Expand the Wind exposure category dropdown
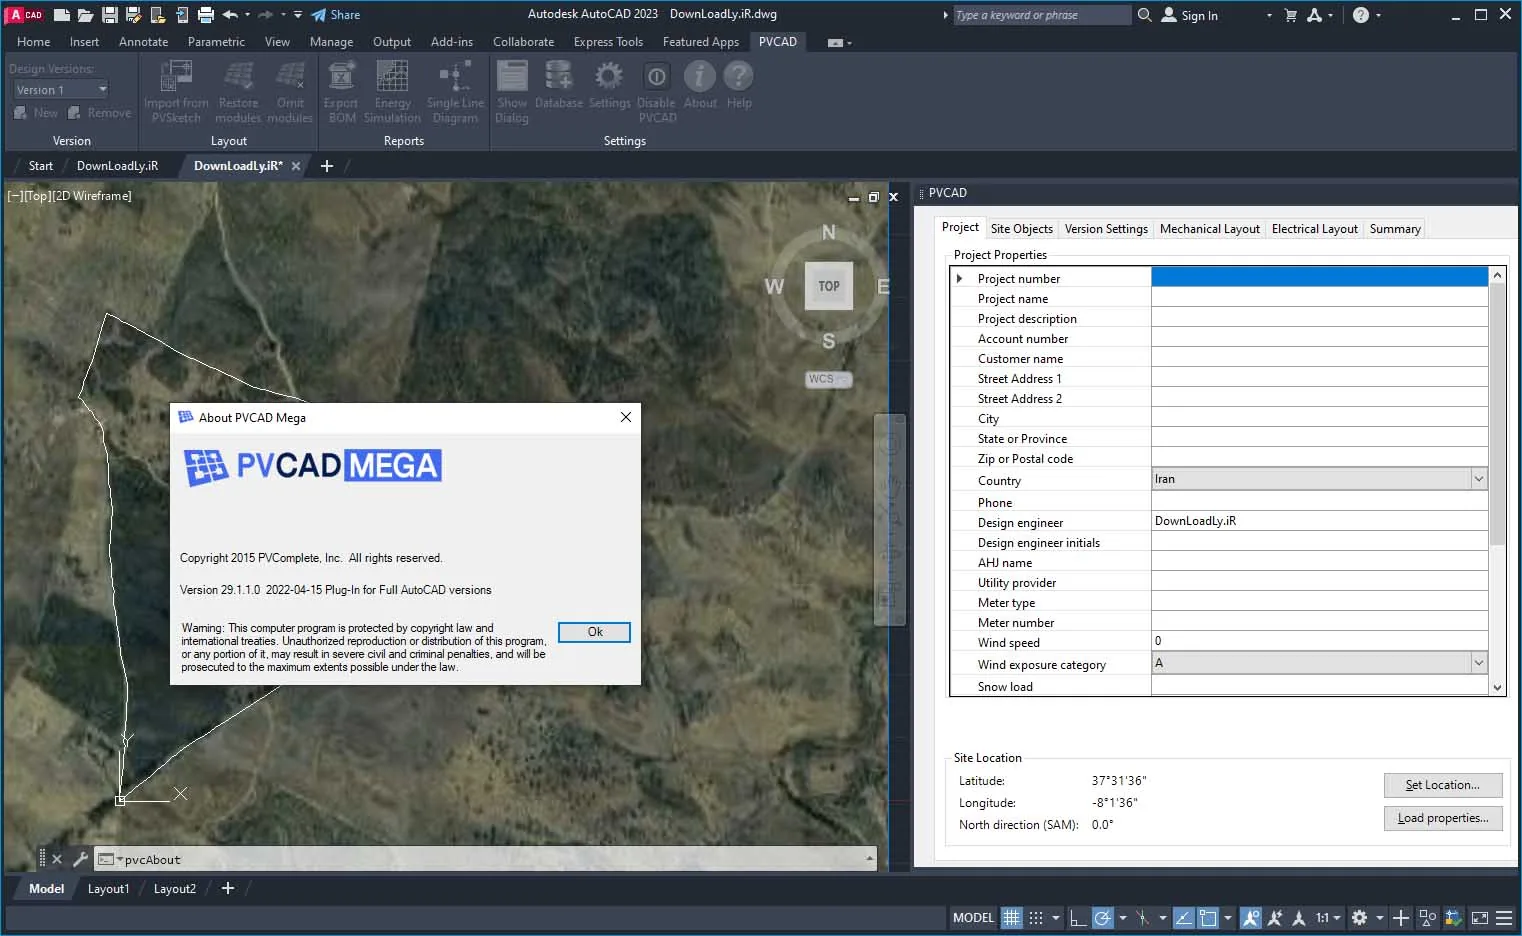Image resolution: width=1522 pixels, height=936 pixels. pos(1319,663)
